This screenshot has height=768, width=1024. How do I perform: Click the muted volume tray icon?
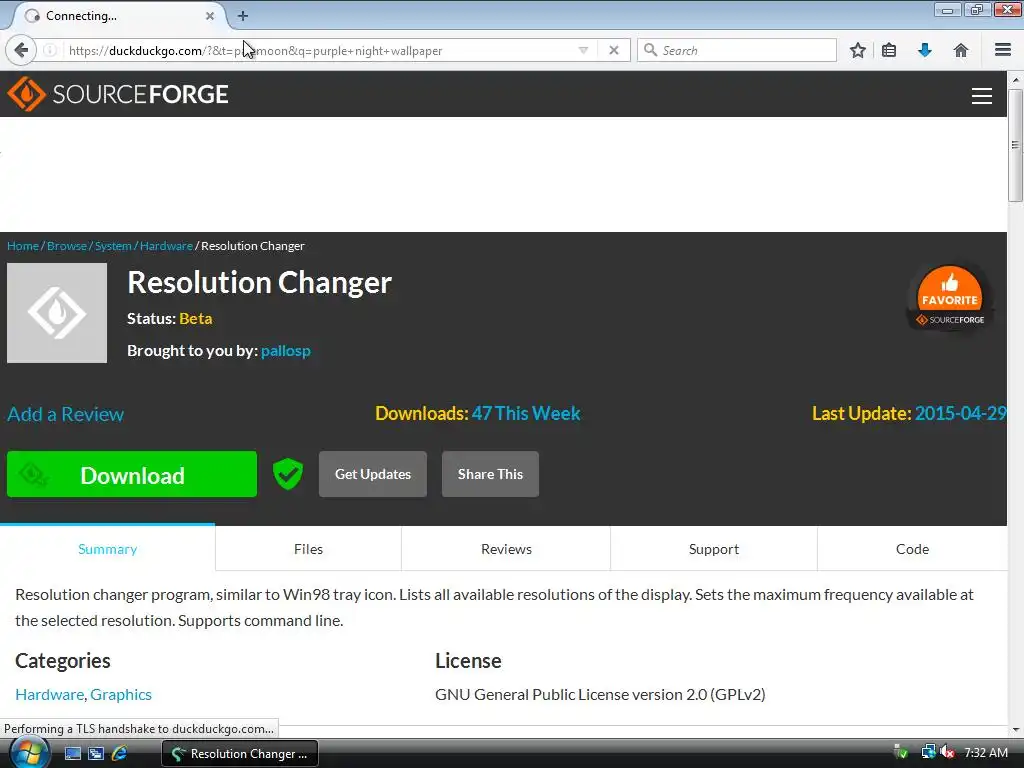tap(948, 752)
